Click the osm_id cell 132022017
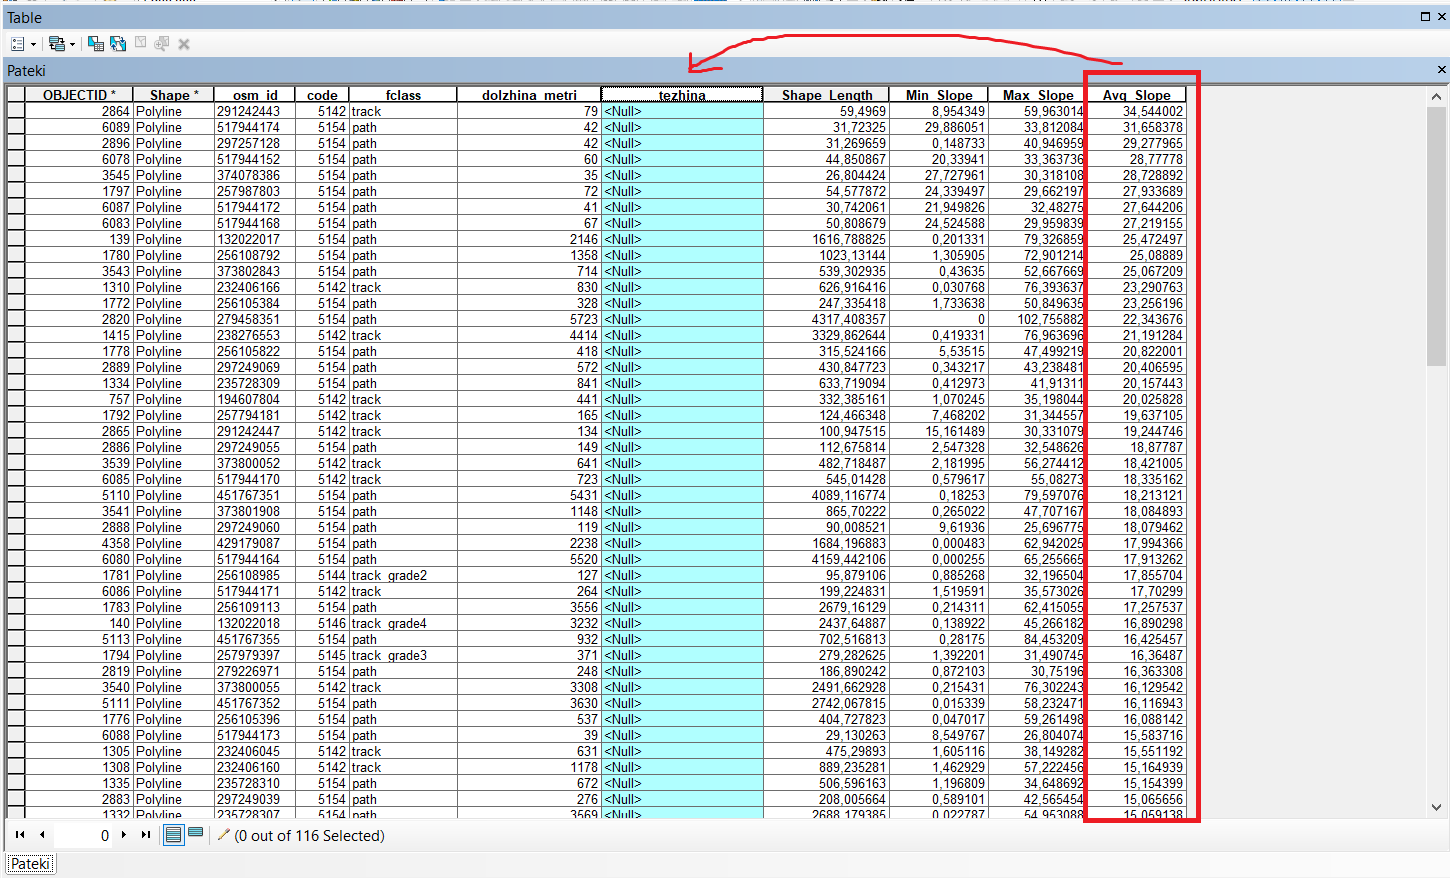1450x878 pixels. [x=255, y=239]
